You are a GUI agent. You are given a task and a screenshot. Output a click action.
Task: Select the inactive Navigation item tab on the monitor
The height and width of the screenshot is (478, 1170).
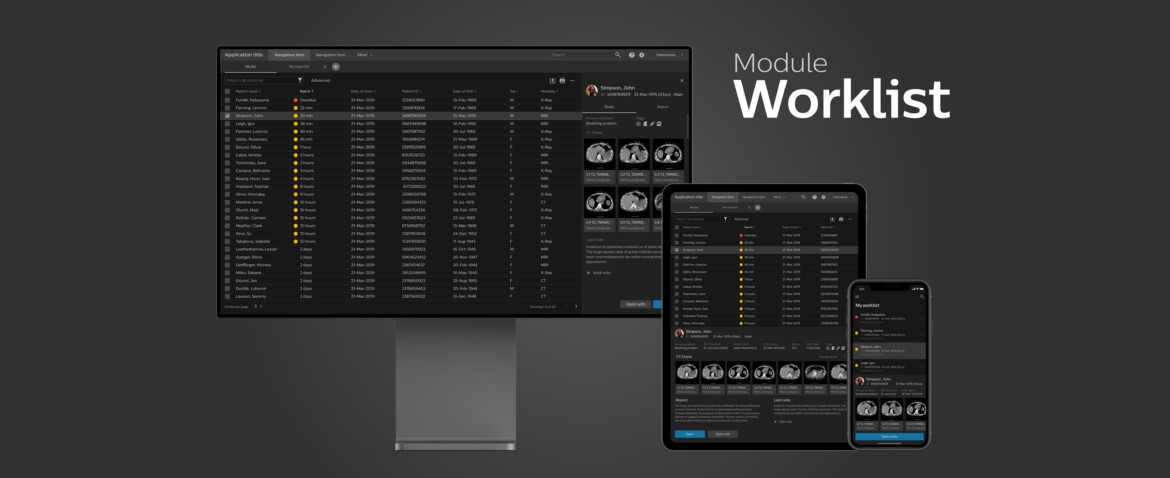pos(331,54)
